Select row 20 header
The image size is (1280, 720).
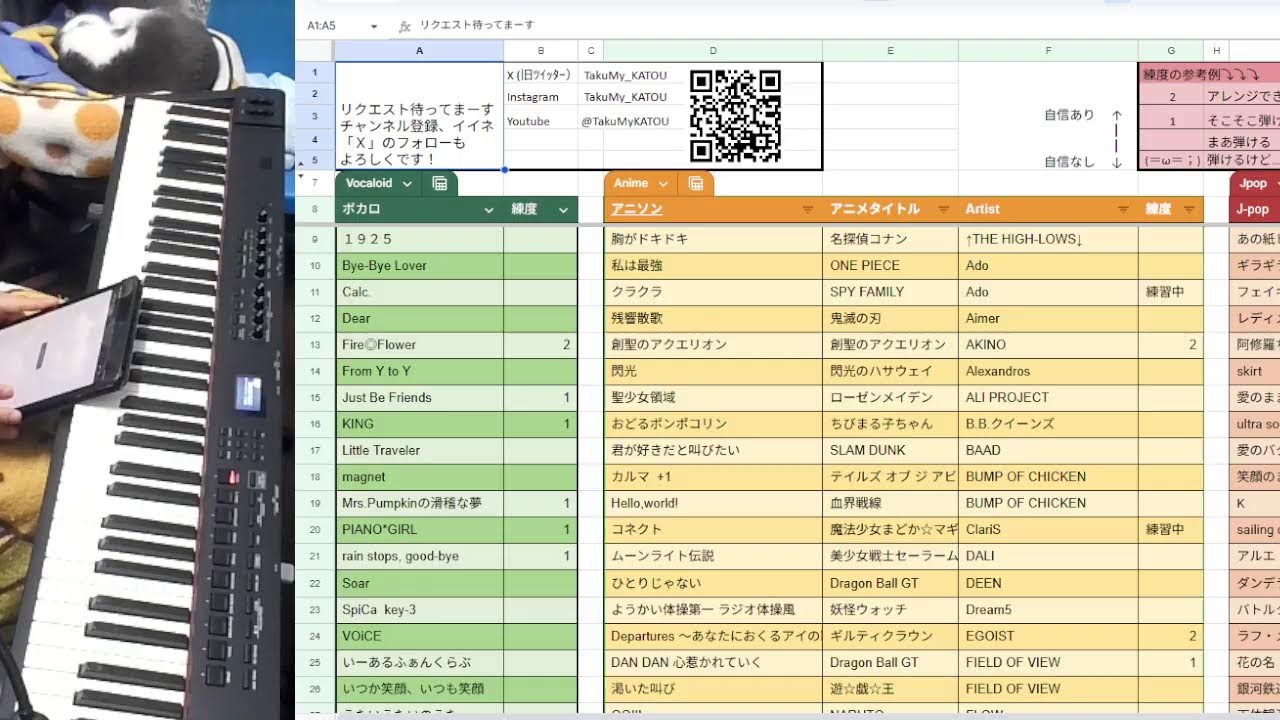315,529
